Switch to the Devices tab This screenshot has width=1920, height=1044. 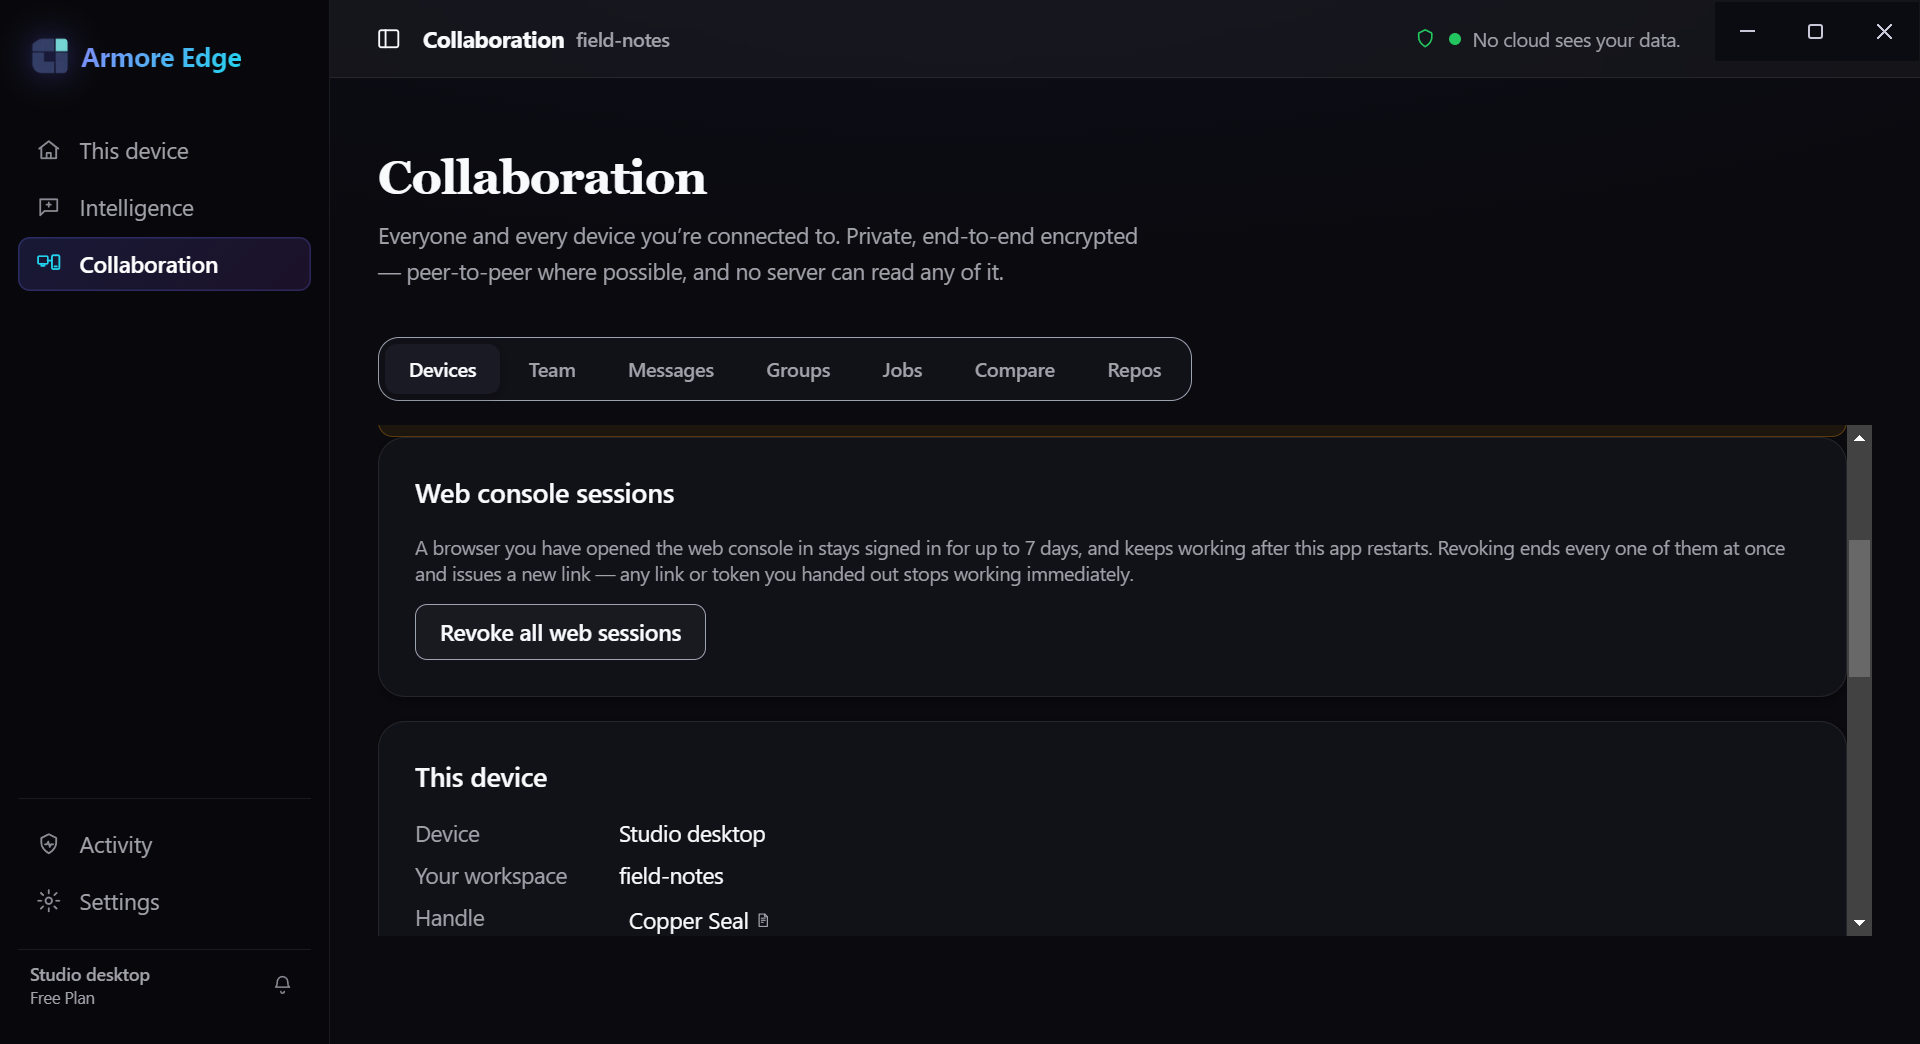click(442, 370)
